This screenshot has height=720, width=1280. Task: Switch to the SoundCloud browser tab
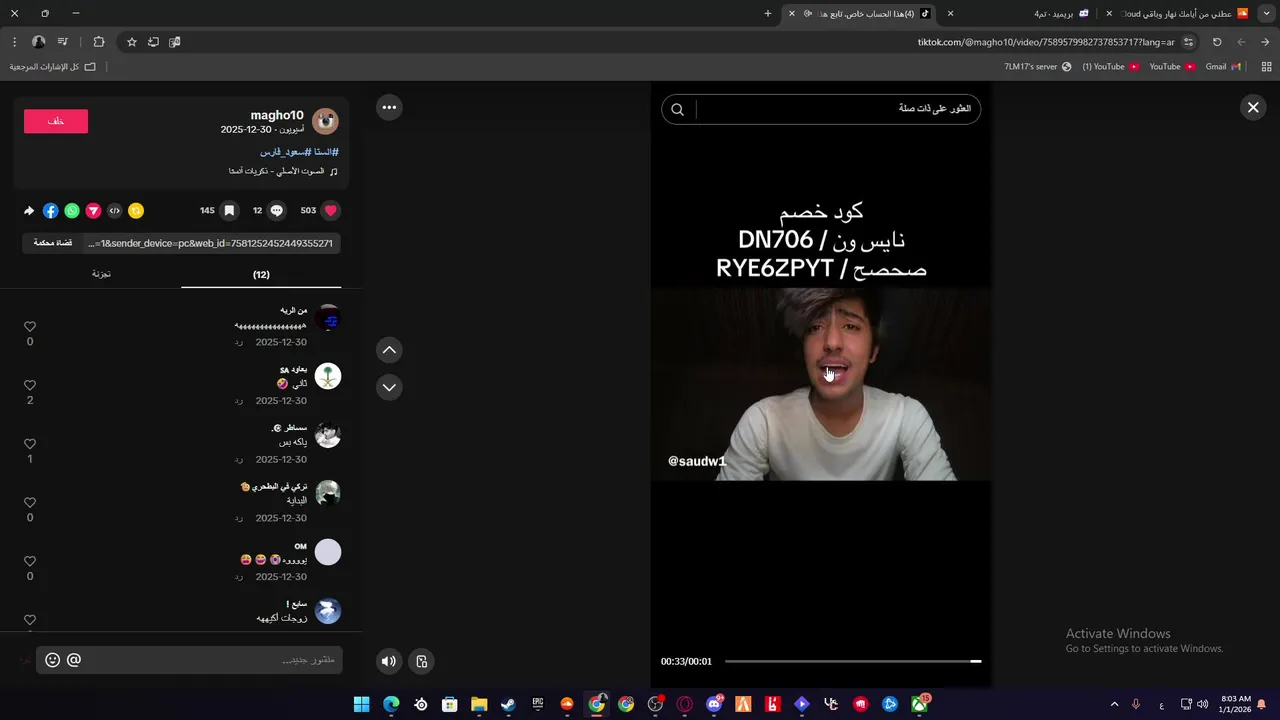[1180, 13]
